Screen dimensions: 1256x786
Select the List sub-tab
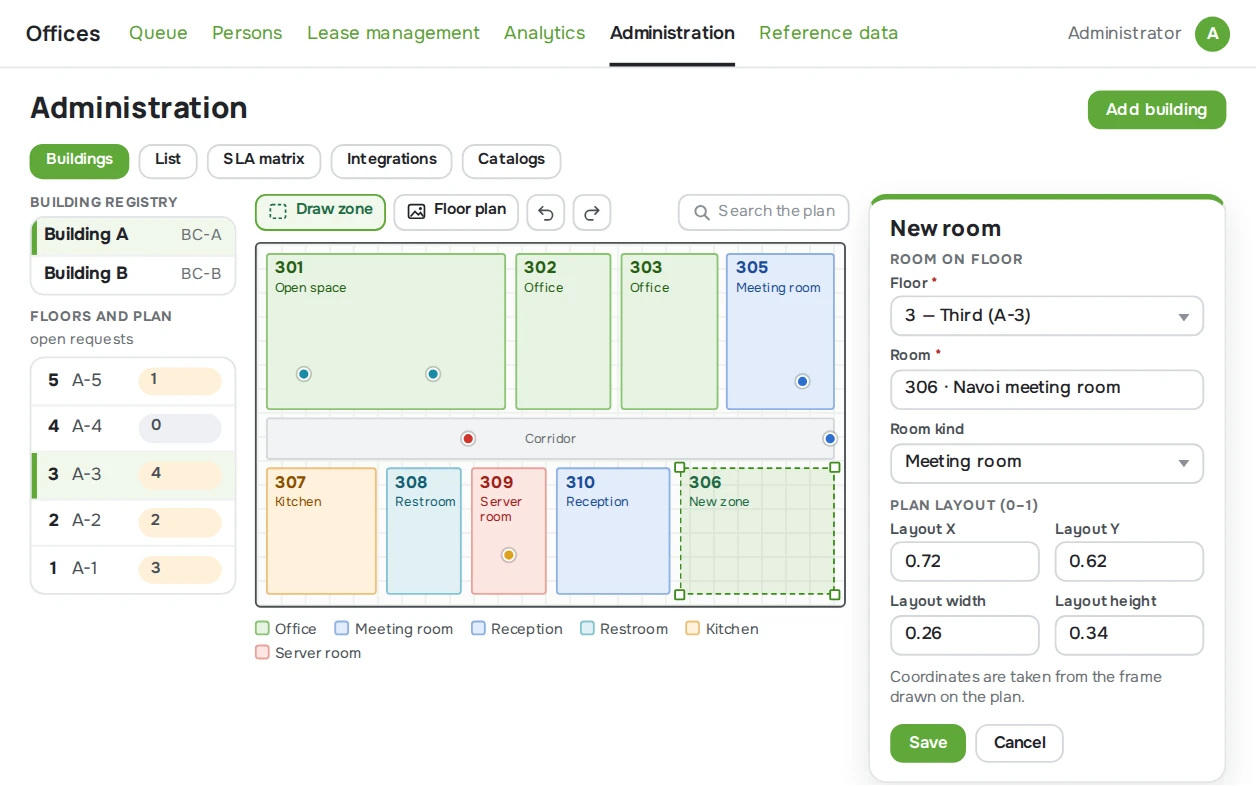(168, 161)
